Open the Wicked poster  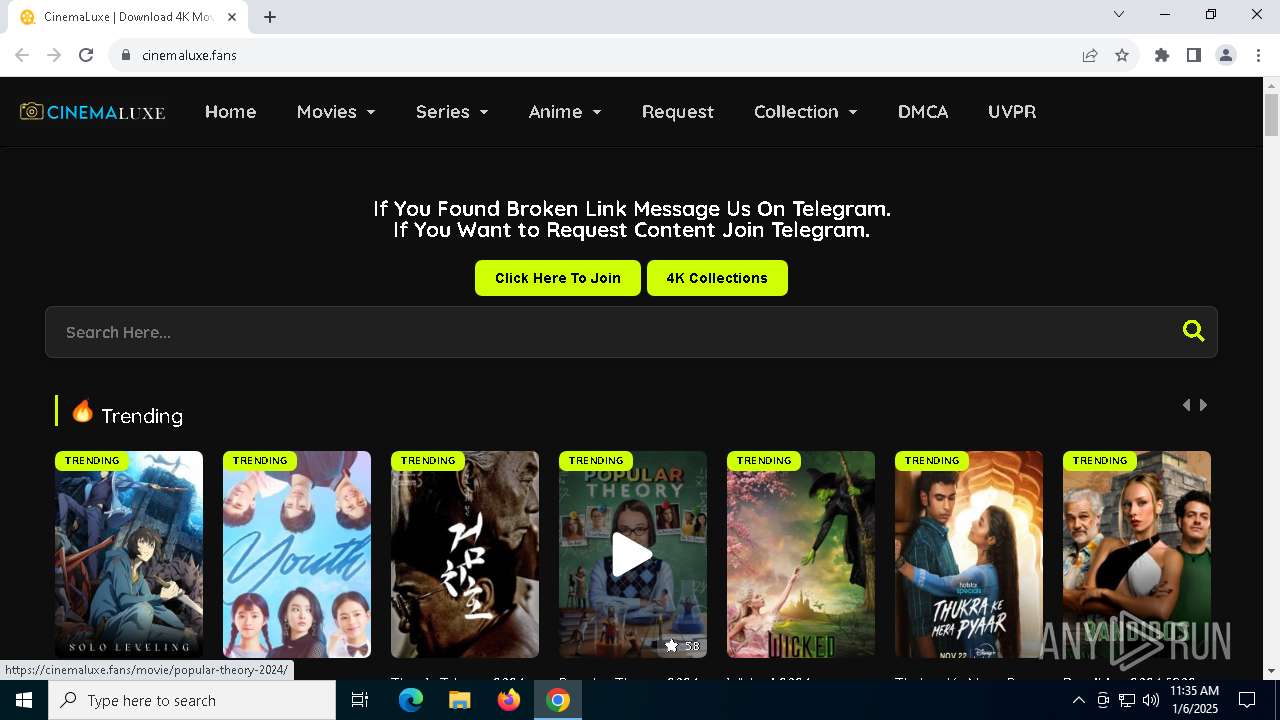(x=801, y=554)
